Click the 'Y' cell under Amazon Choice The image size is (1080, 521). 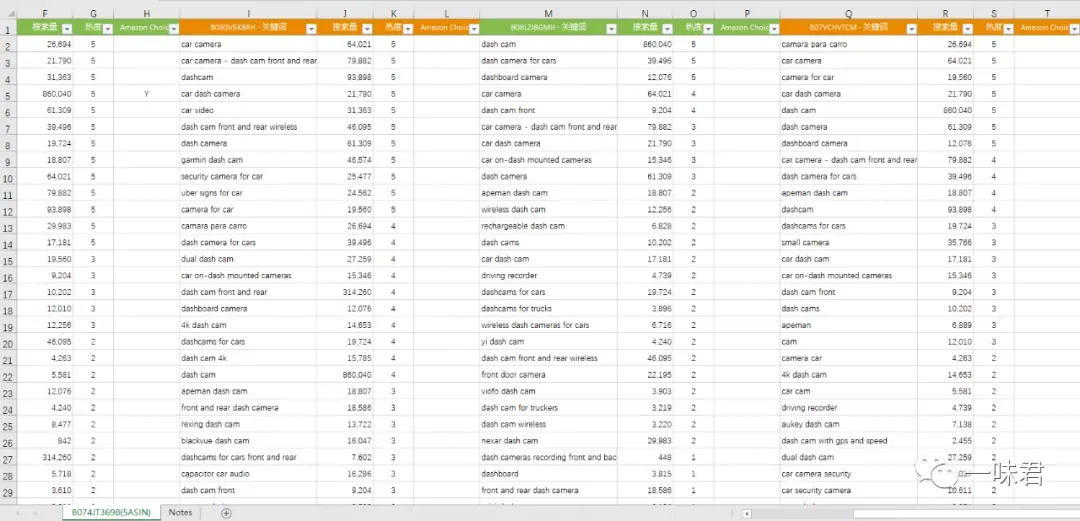pos(147,94)
